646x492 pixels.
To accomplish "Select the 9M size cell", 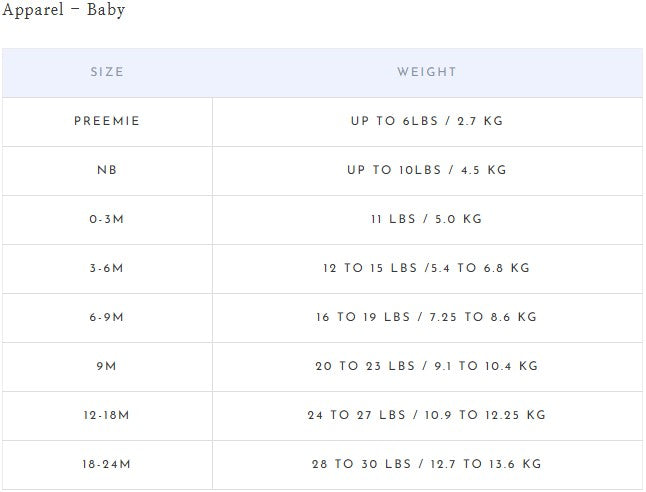I will coord(107,366).
